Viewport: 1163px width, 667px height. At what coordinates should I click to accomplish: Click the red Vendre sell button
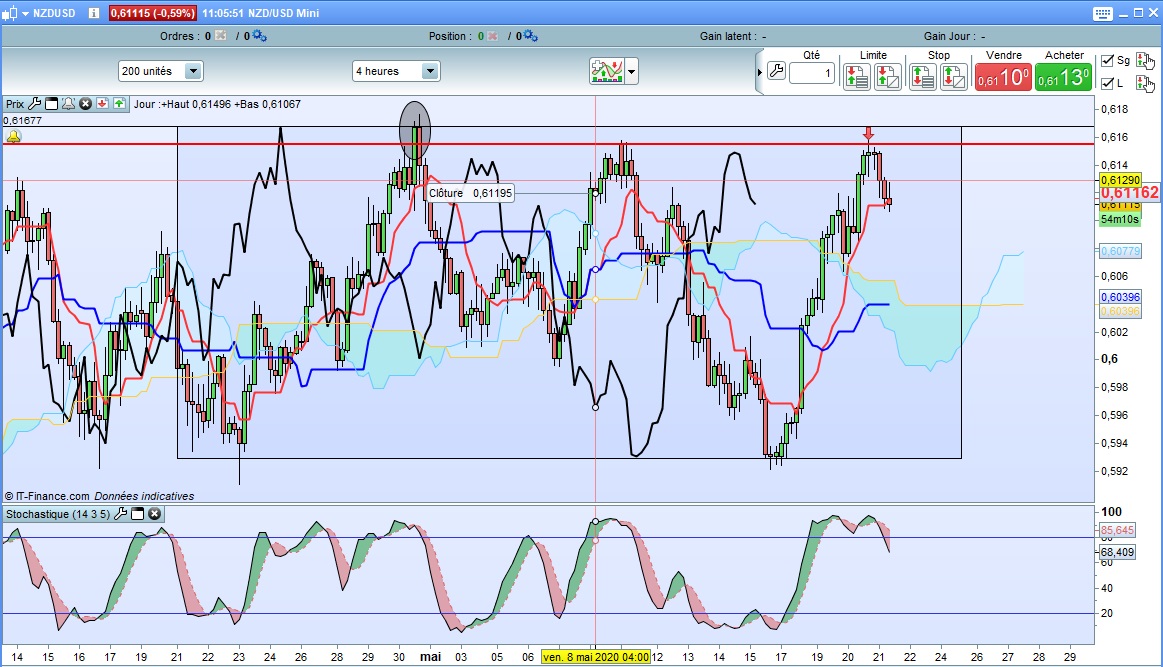coord(1004,77)
